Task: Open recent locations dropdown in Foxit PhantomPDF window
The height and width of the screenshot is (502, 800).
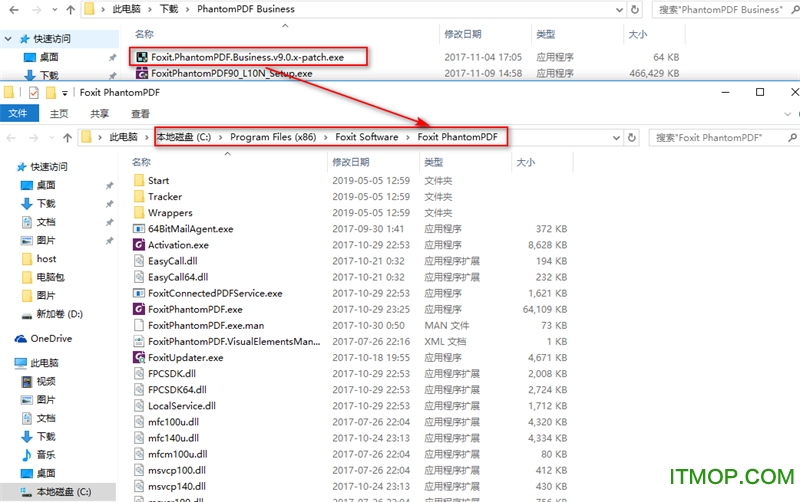Action: click(52, 137)
